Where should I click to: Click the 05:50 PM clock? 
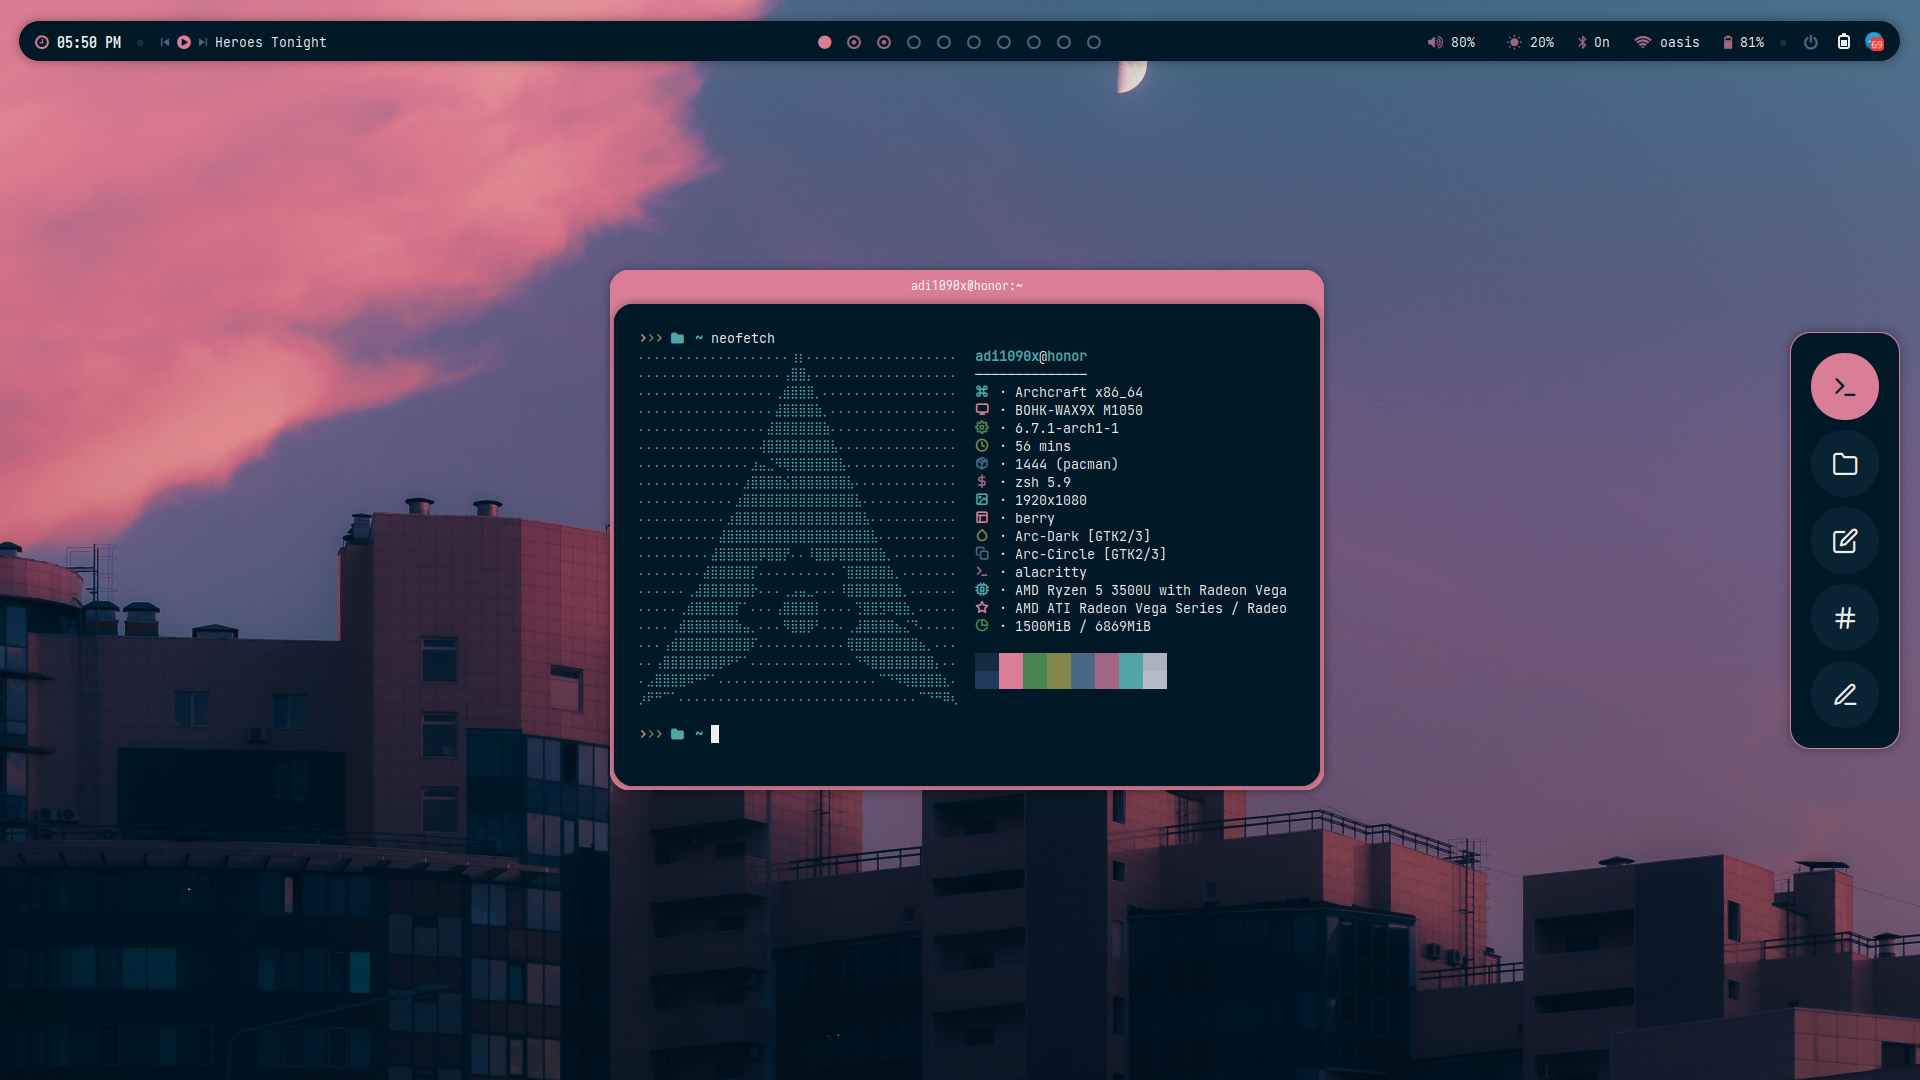[88, 42]
